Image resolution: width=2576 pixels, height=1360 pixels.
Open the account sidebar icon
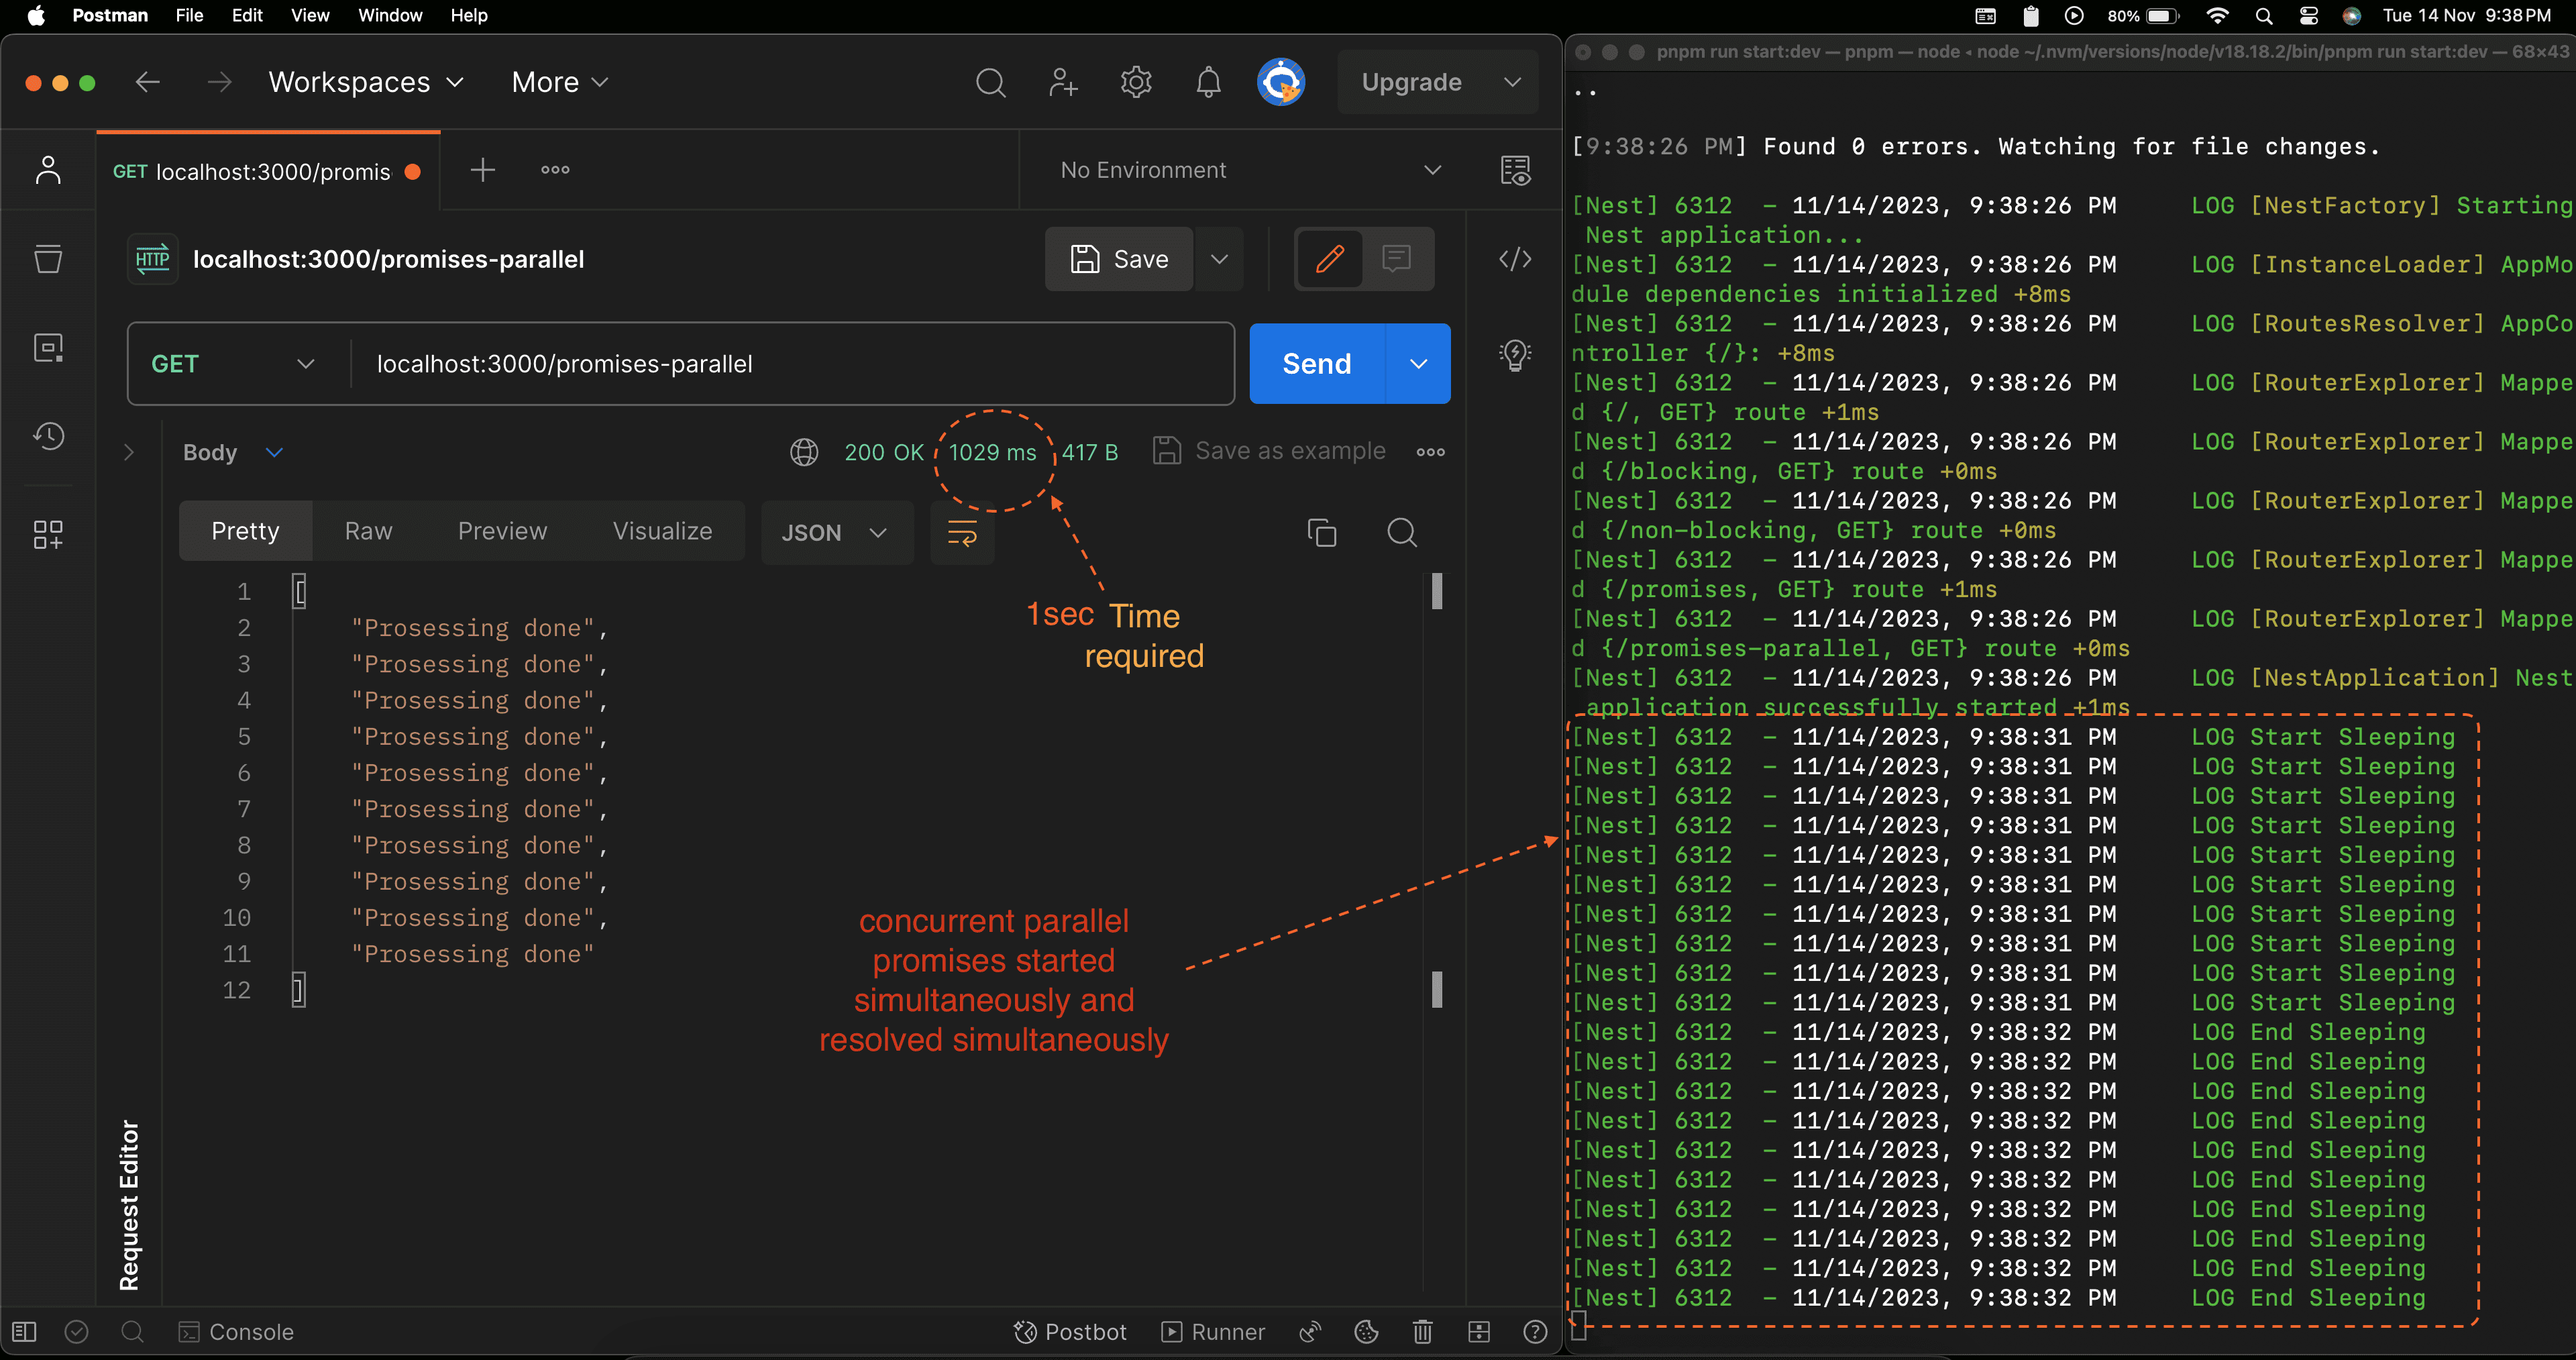(48, 170)
